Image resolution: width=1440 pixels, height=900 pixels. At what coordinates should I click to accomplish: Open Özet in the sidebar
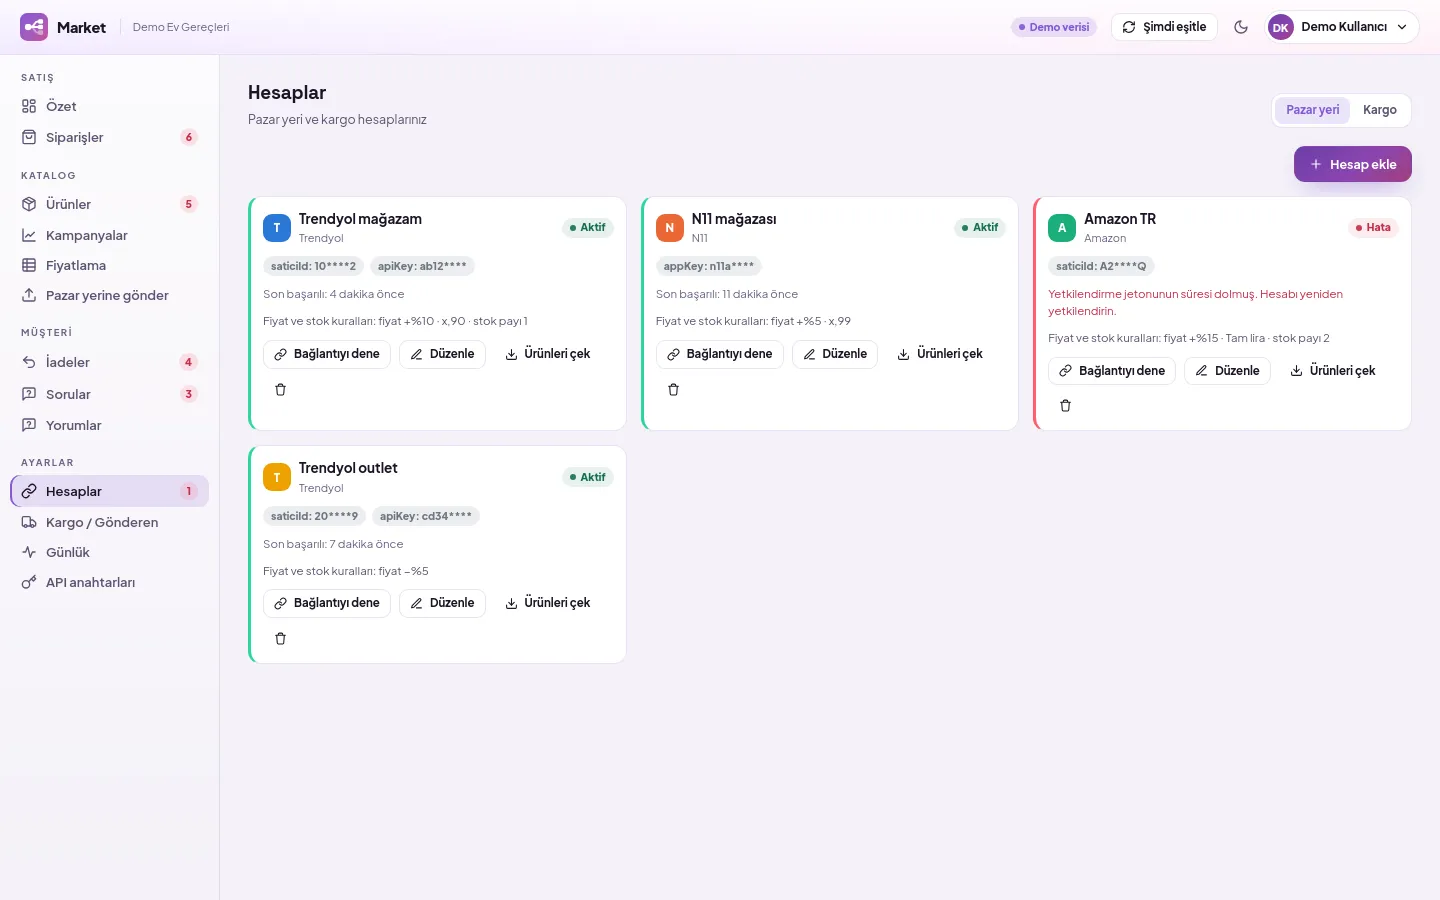tap(110, 106)
